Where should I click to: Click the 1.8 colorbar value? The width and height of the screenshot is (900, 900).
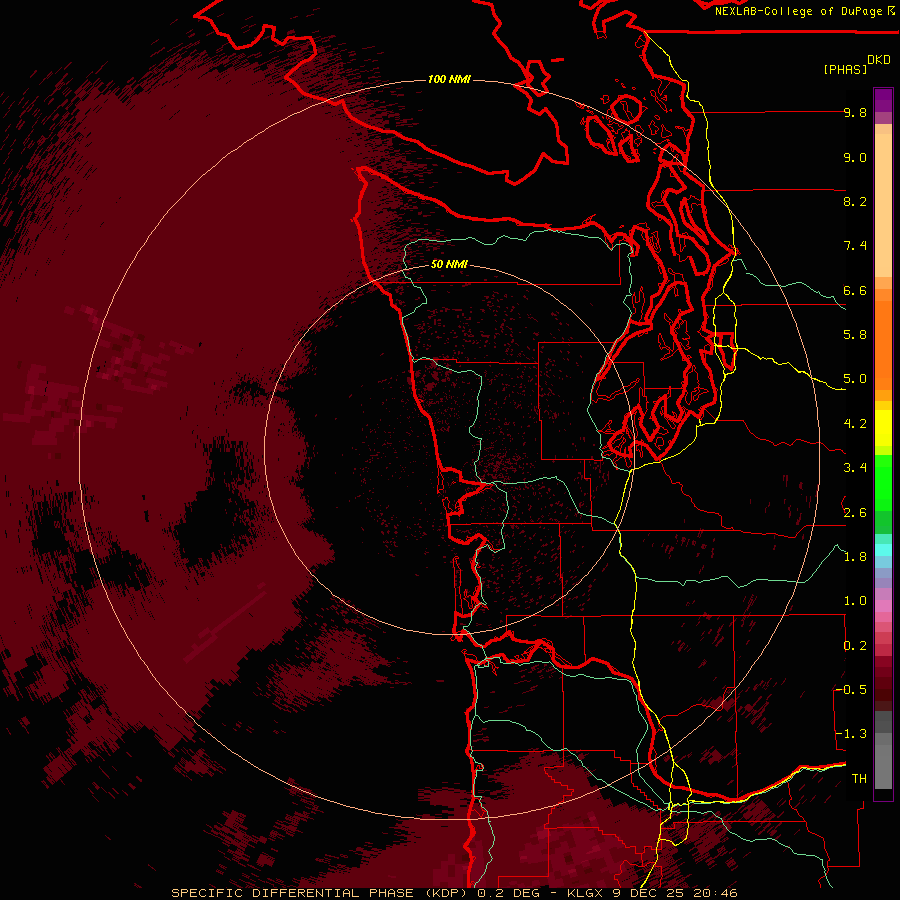click(x=855, y=557)
